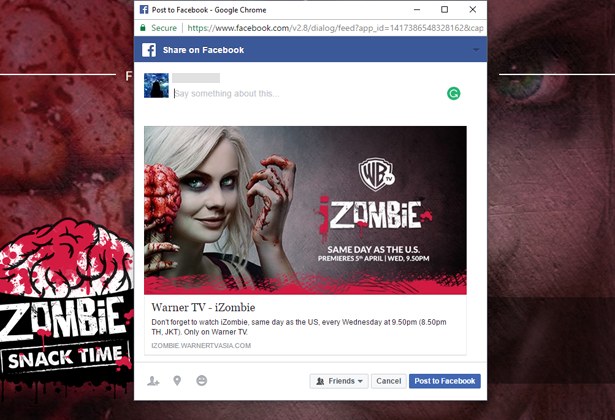This screenshot has height=420, width=615.
Task: Tag friends with the person-plus icon
Action: tap(153, 381)
